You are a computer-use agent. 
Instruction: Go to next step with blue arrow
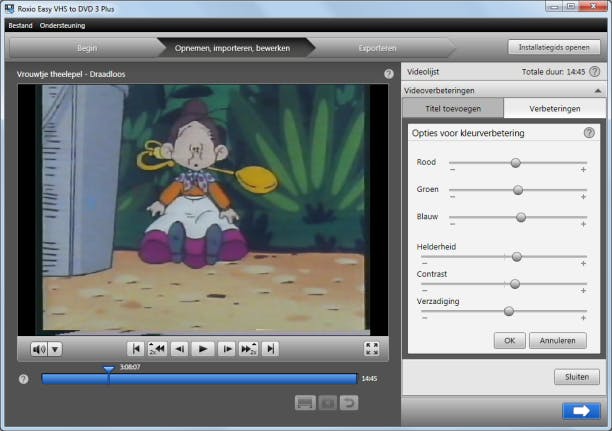coord(581,411)
